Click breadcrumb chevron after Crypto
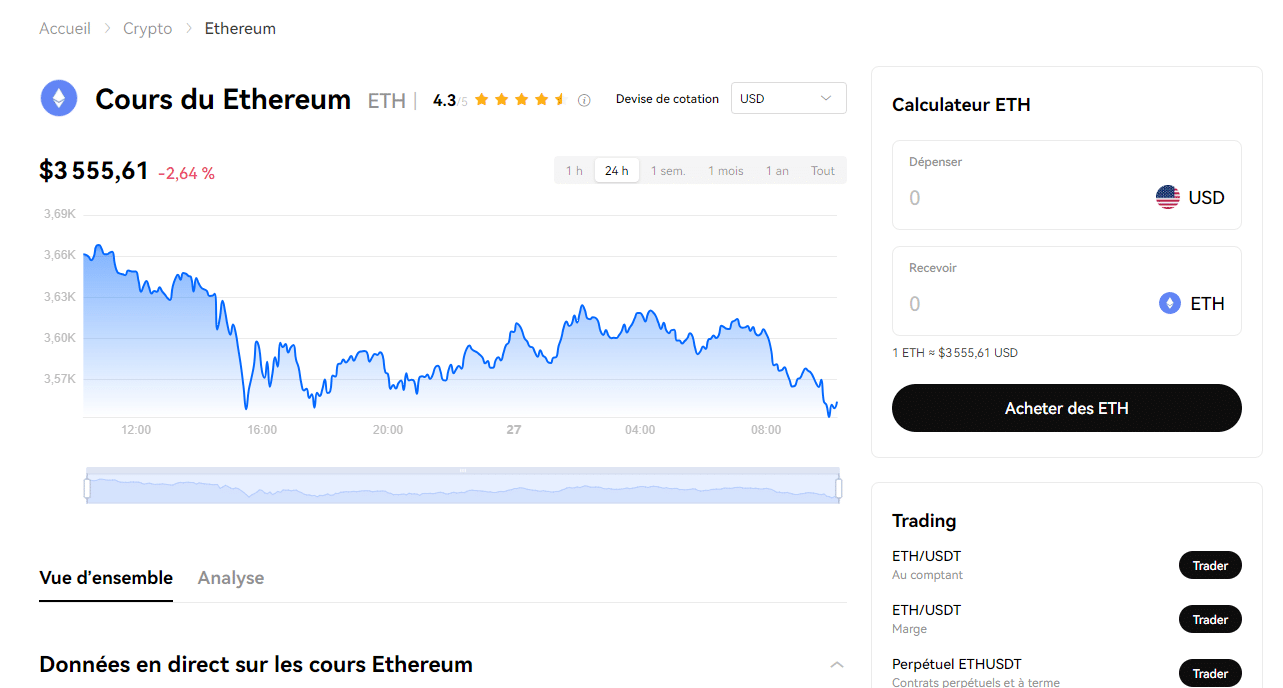1283x688 pixels. coord(188,28)
